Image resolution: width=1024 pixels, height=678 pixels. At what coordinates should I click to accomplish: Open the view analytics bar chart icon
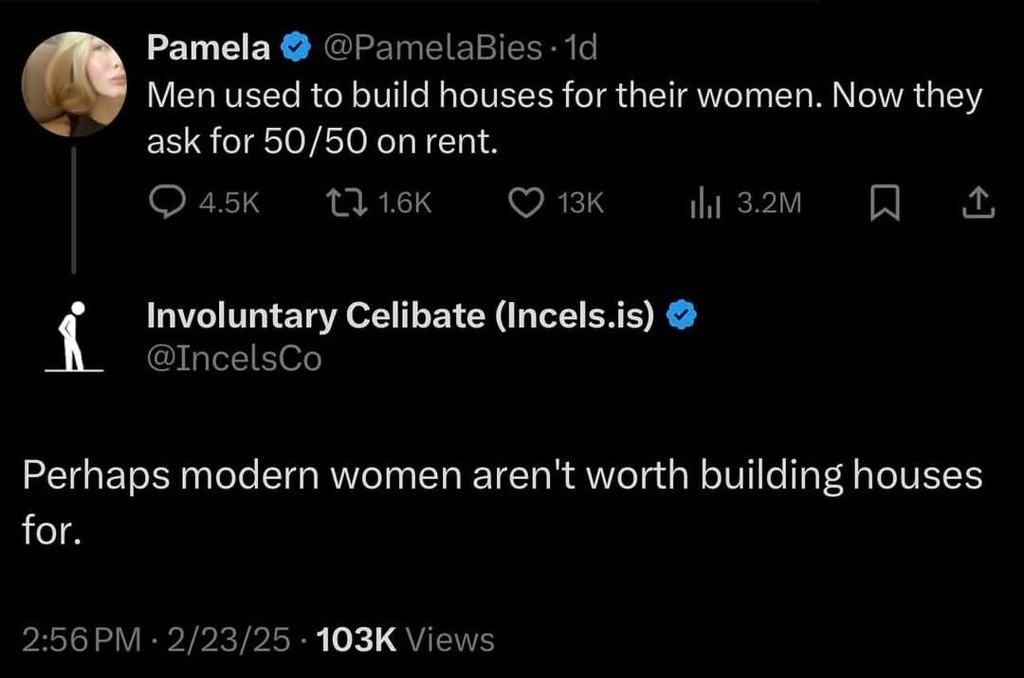point(704,203)
